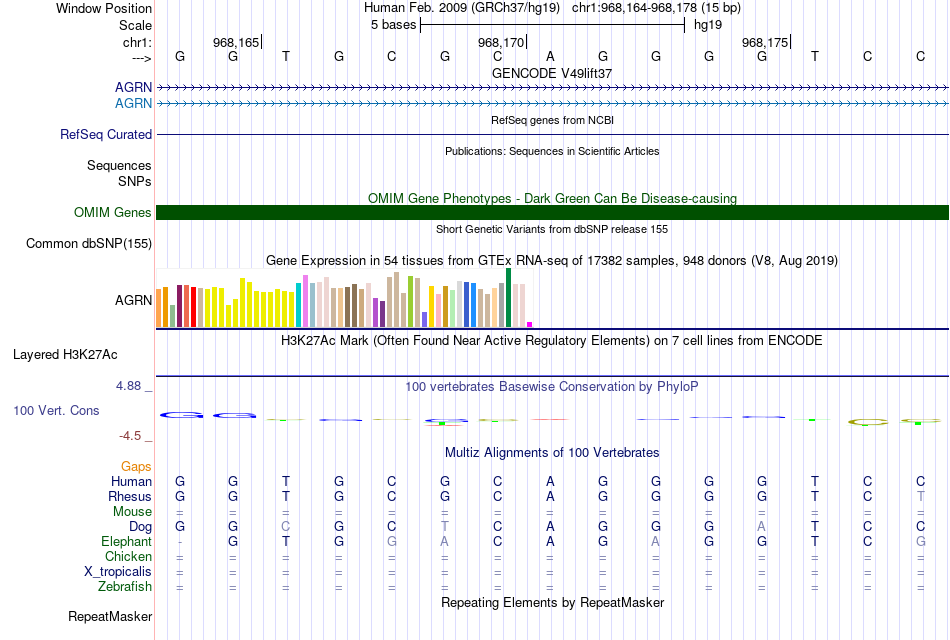Click the 'chr1:' ruler label

tap(137, 42)
